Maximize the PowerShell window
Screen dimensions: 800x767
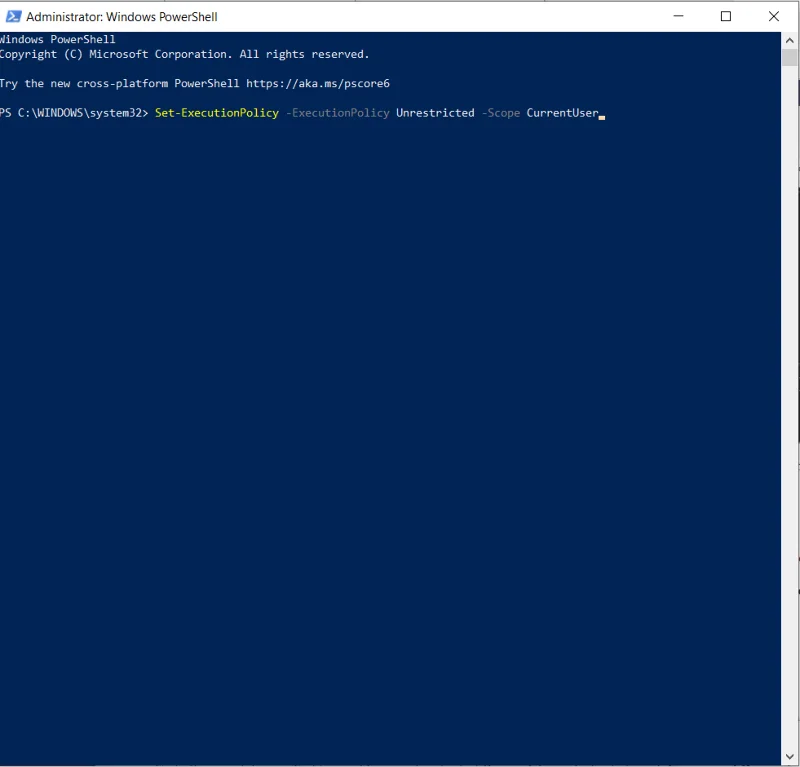(x=727, y=16)
